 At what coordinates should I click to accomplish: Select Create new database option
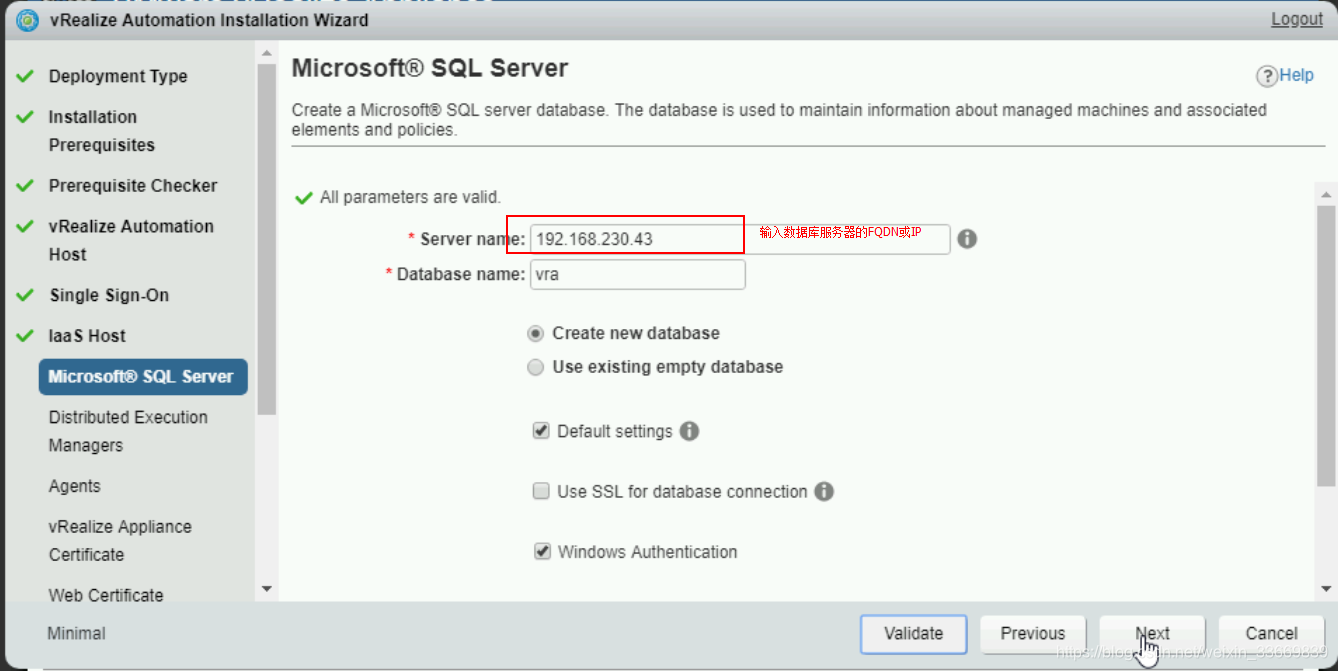pyautogui.click(x=536, y=333)
